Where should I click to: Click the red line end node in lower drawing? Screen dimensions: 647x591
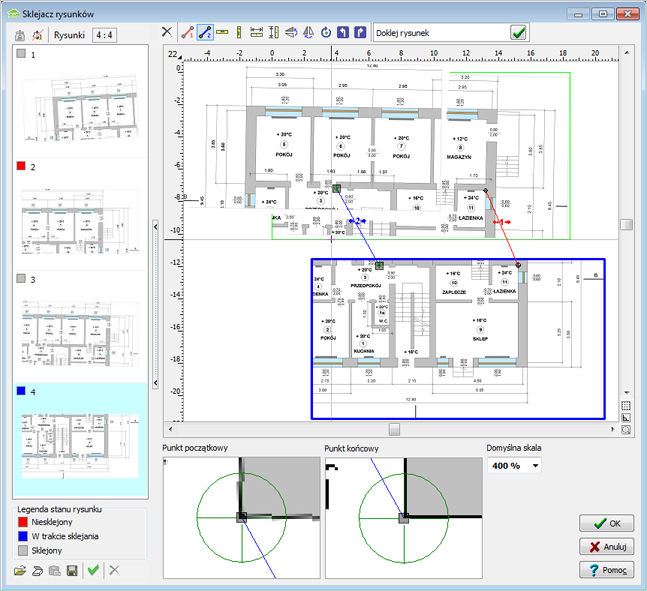click(x=518, y=265)
